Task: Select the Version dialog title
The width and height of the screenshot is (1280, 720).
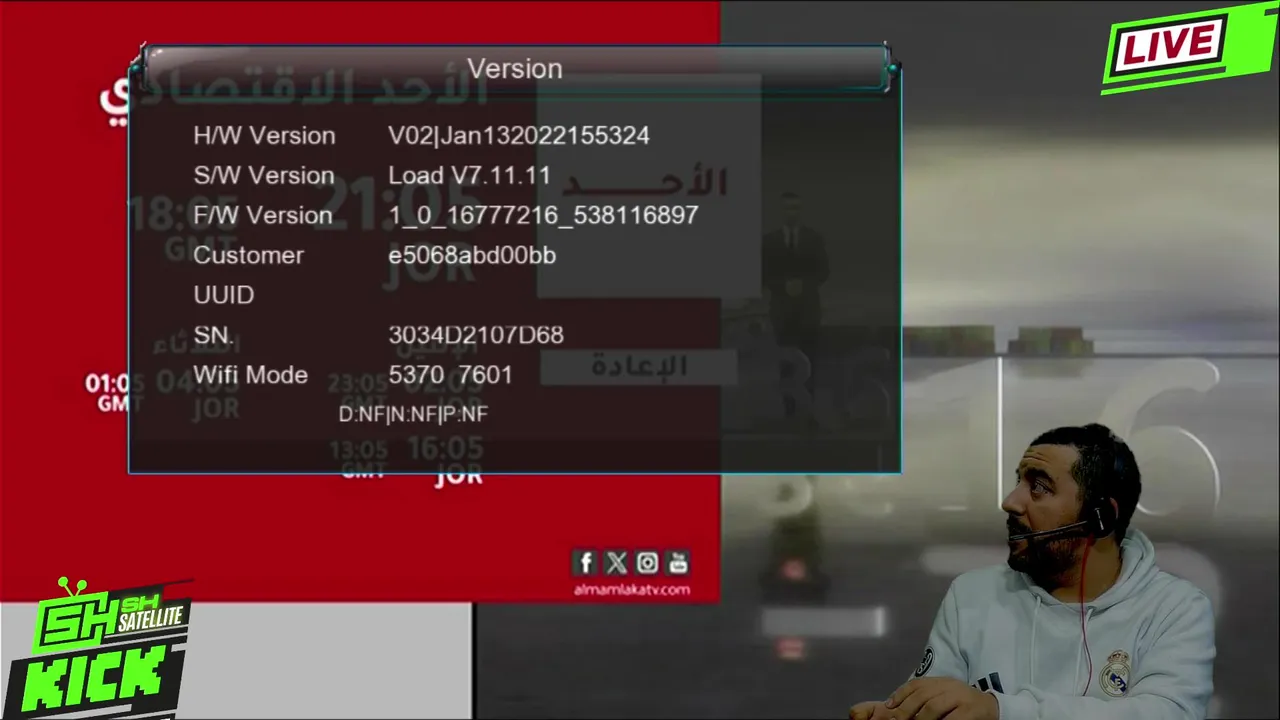Action: [x=515, y=69]
